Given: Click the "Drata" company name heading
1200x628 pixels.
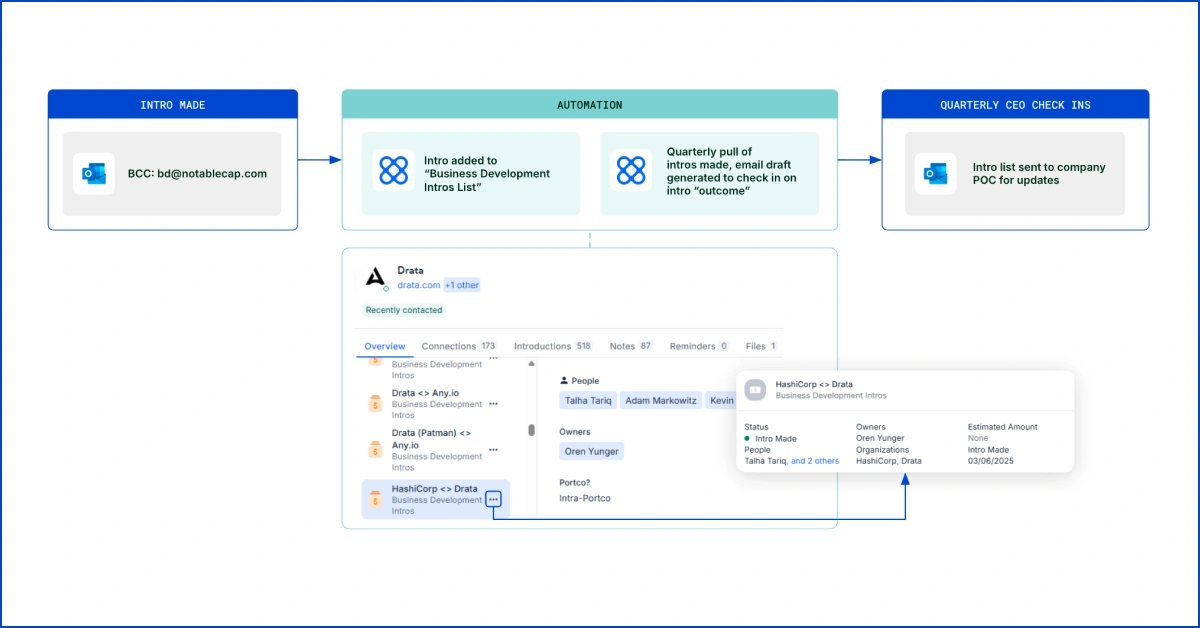Looking at the screenshot, I should [x=410, y=270].
